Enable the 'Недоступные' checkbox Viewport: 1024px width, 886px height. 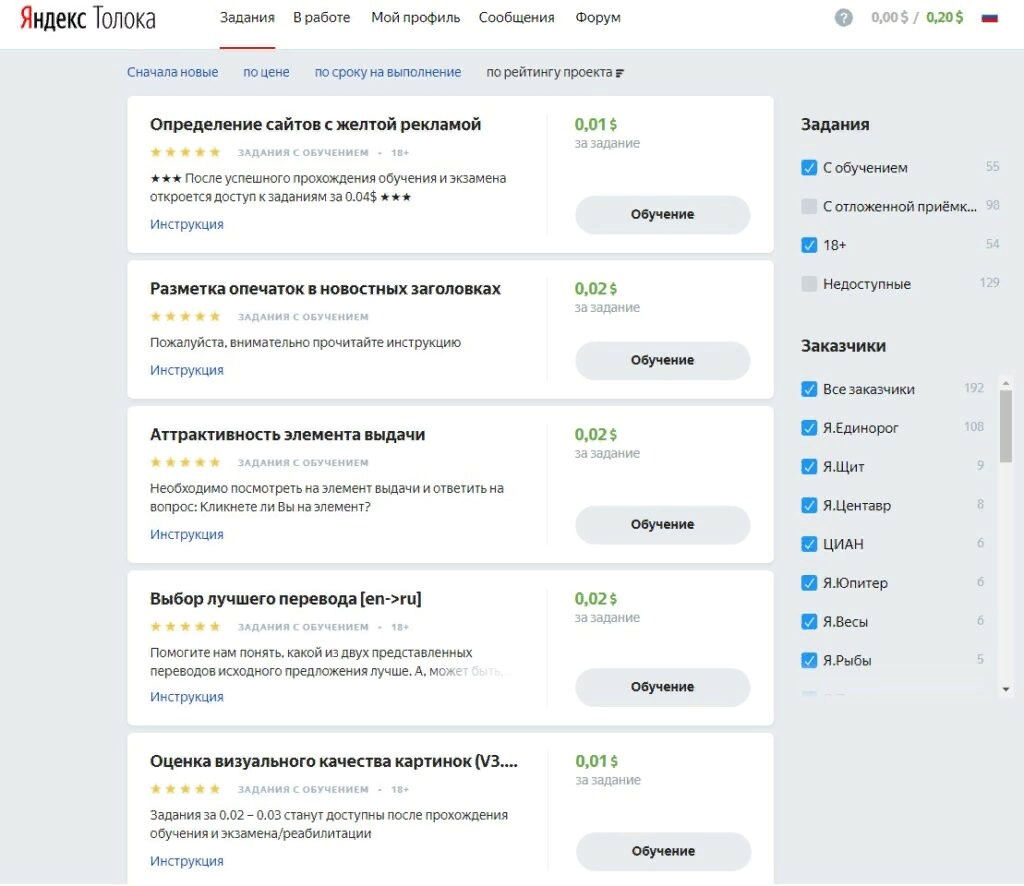click(810, 284)
